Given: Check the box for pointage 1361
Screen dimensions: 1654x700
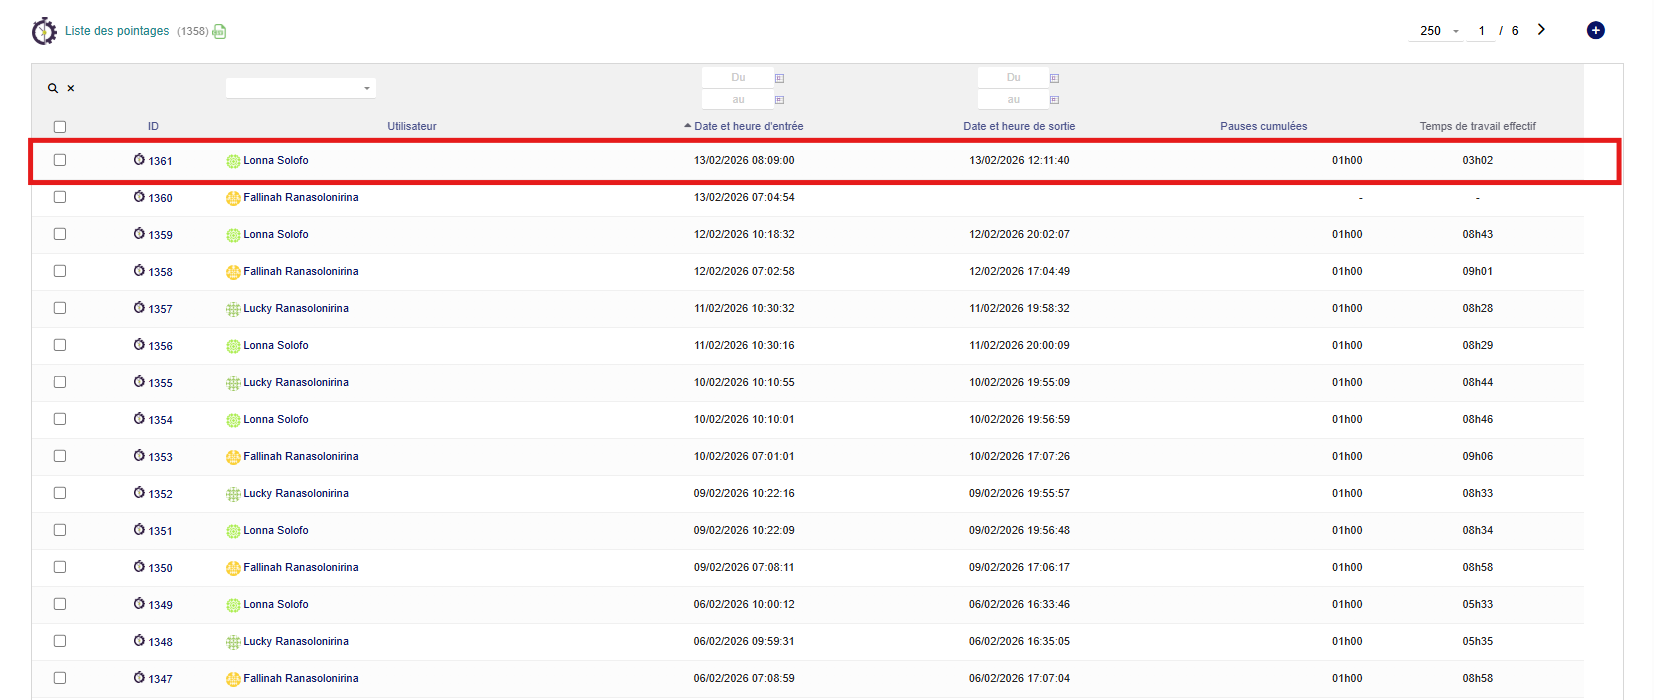Looking at the screenshot, I should tap(60, 160).
